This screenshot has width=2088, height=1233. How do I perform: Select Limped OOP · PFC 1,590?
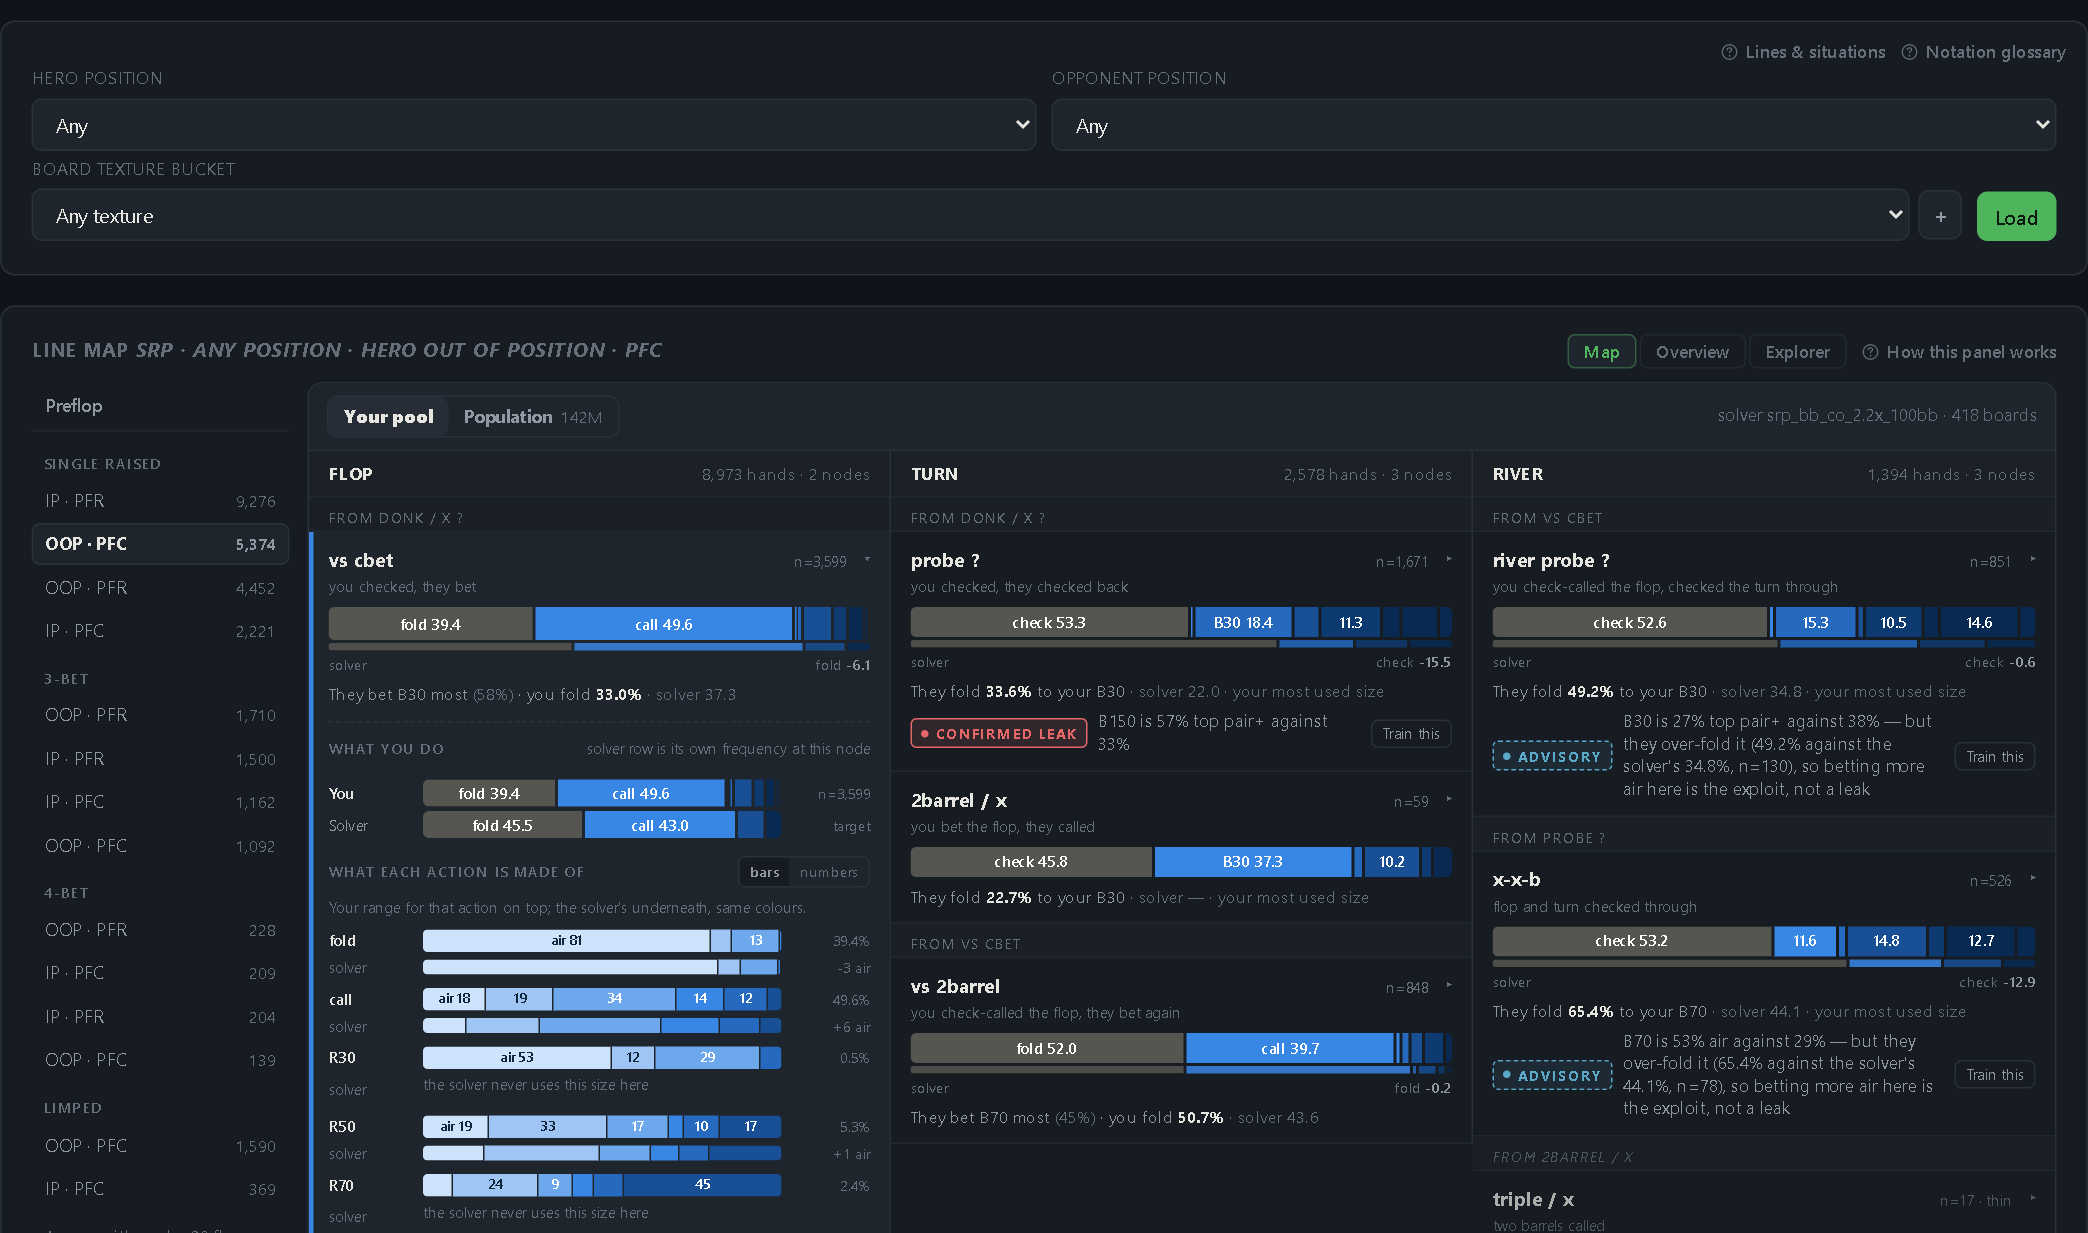(x=160, y=1146)
